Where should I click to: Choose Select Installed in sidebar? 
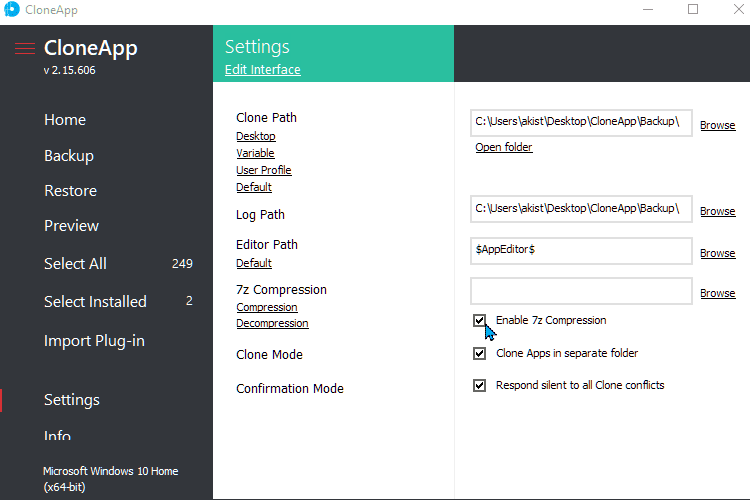tap(95, 301)
